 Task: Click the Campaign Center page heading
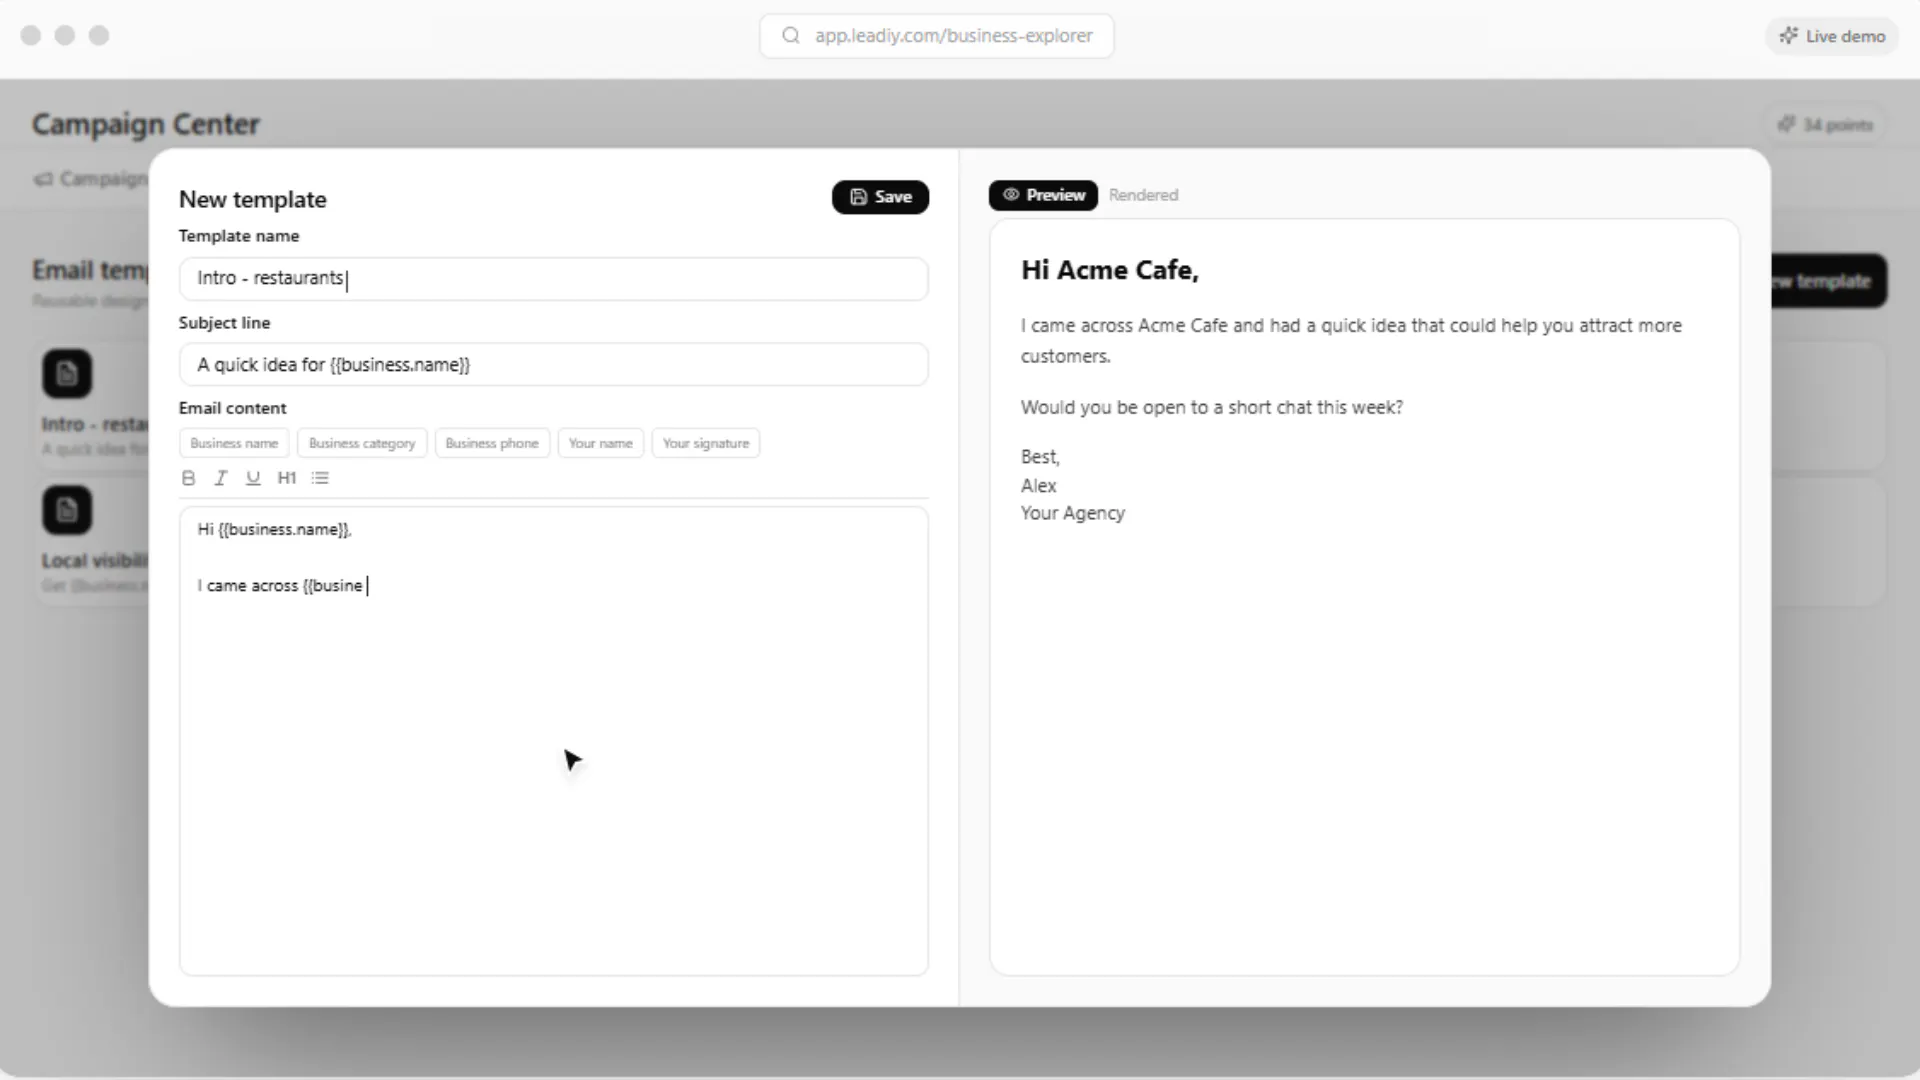point(146,124)
